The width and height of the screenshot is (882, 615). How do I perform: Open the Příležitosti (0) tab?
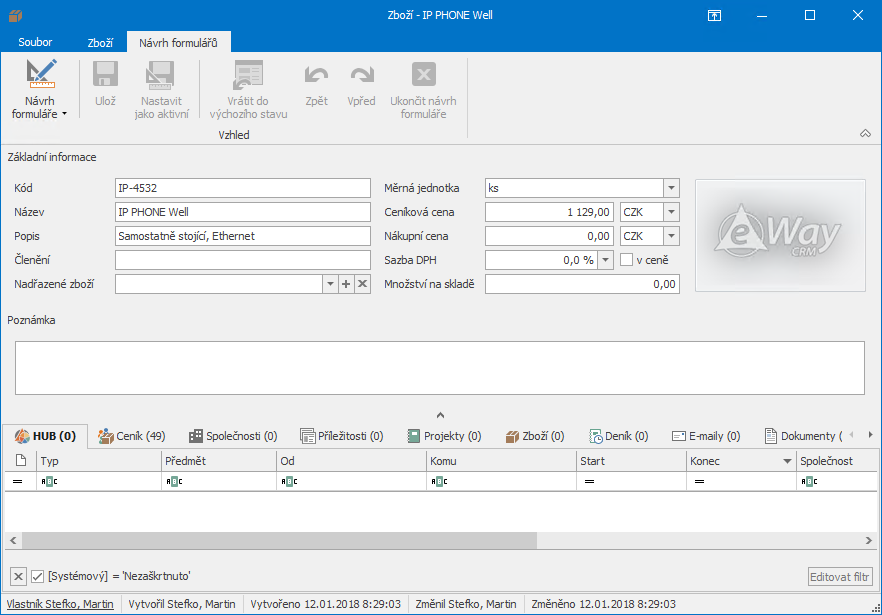[342, 436]
